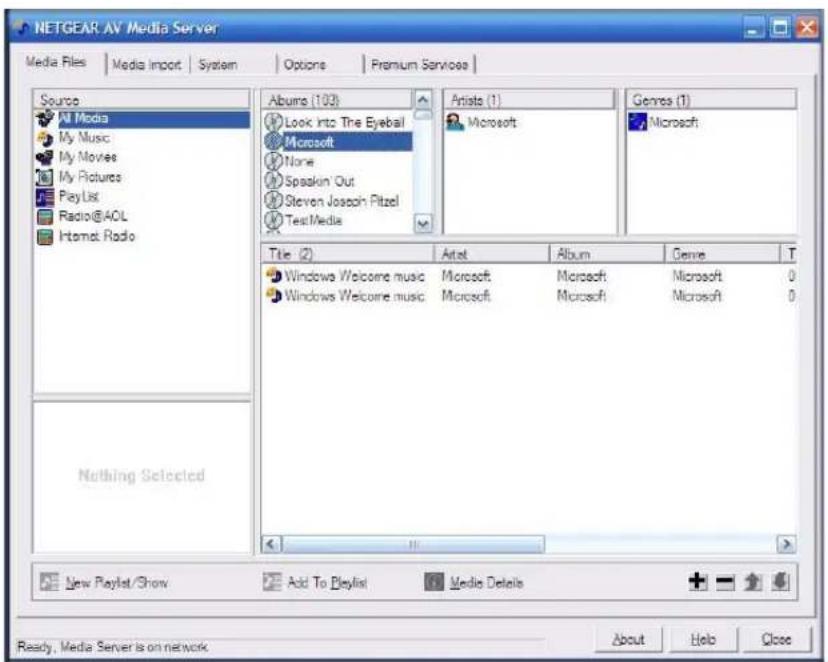The width and height of the screenshot is (828, 662).
Task: Click the About button
Action: [x=628, y=639]
